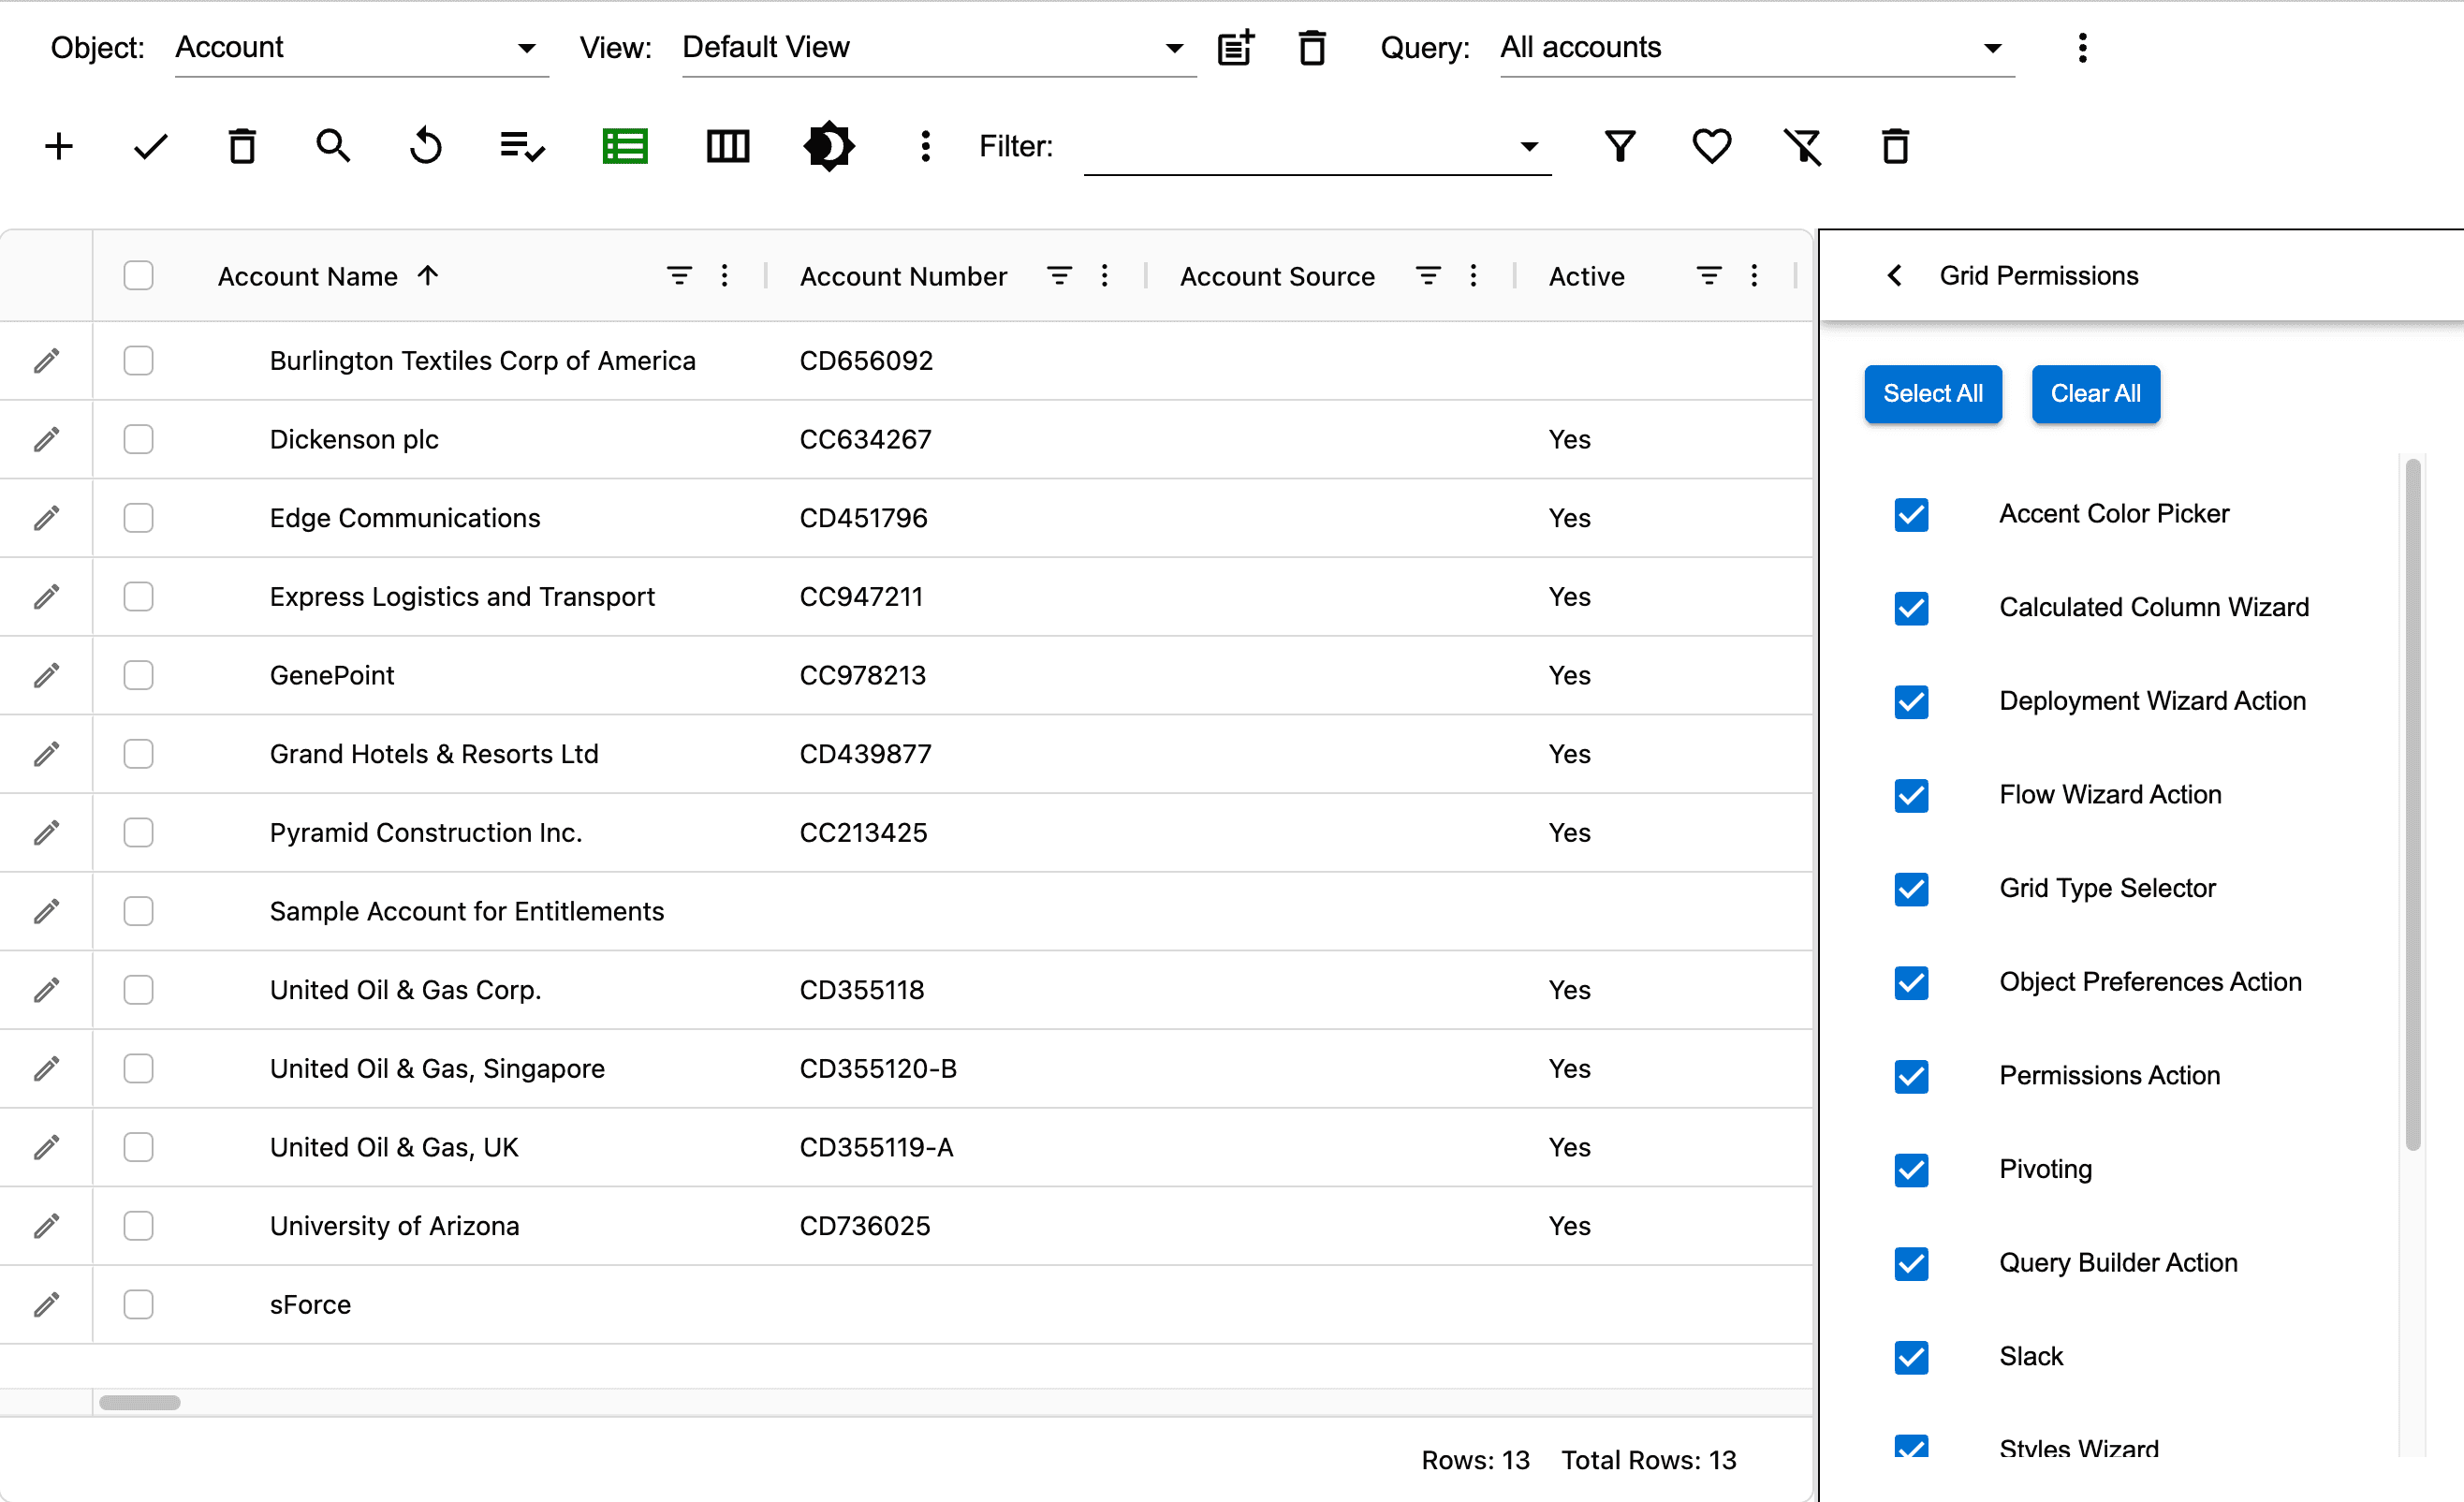
Task: Uncheck the Pivoting permission checkbox
Action: pyautogui.click(x=1911, y=1169)
